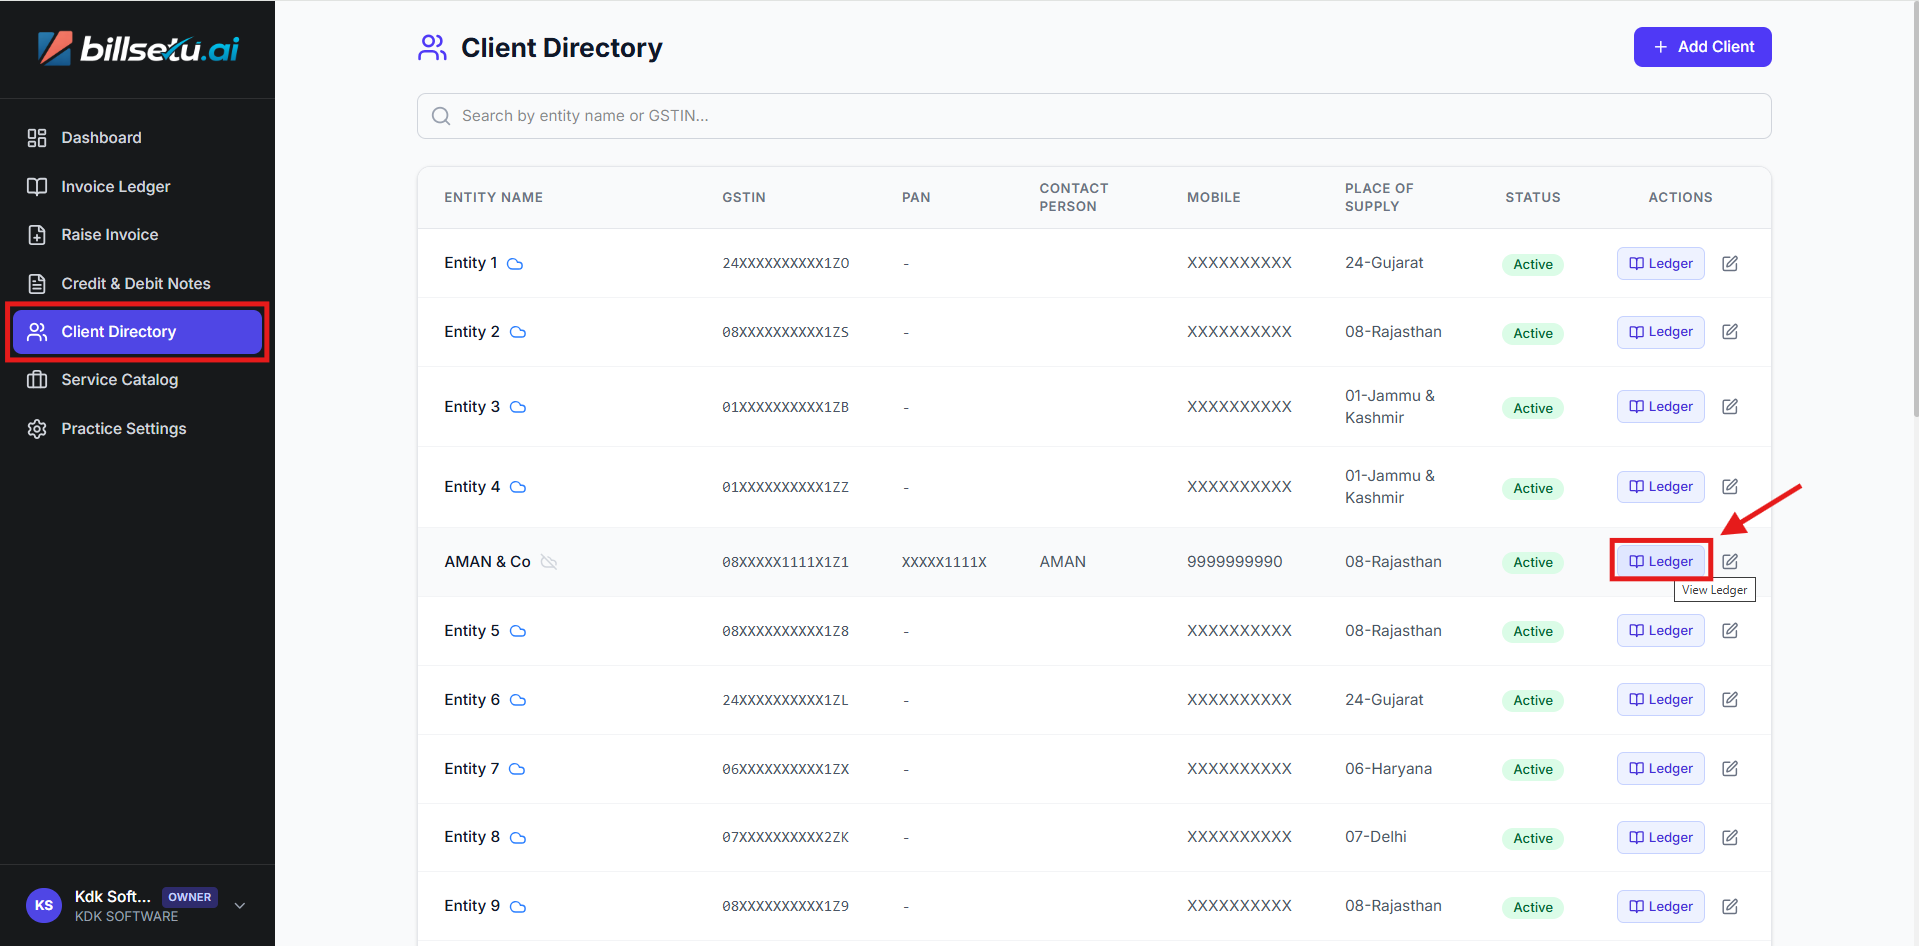Expand the Kdk Software account chevron

point(240,905)
